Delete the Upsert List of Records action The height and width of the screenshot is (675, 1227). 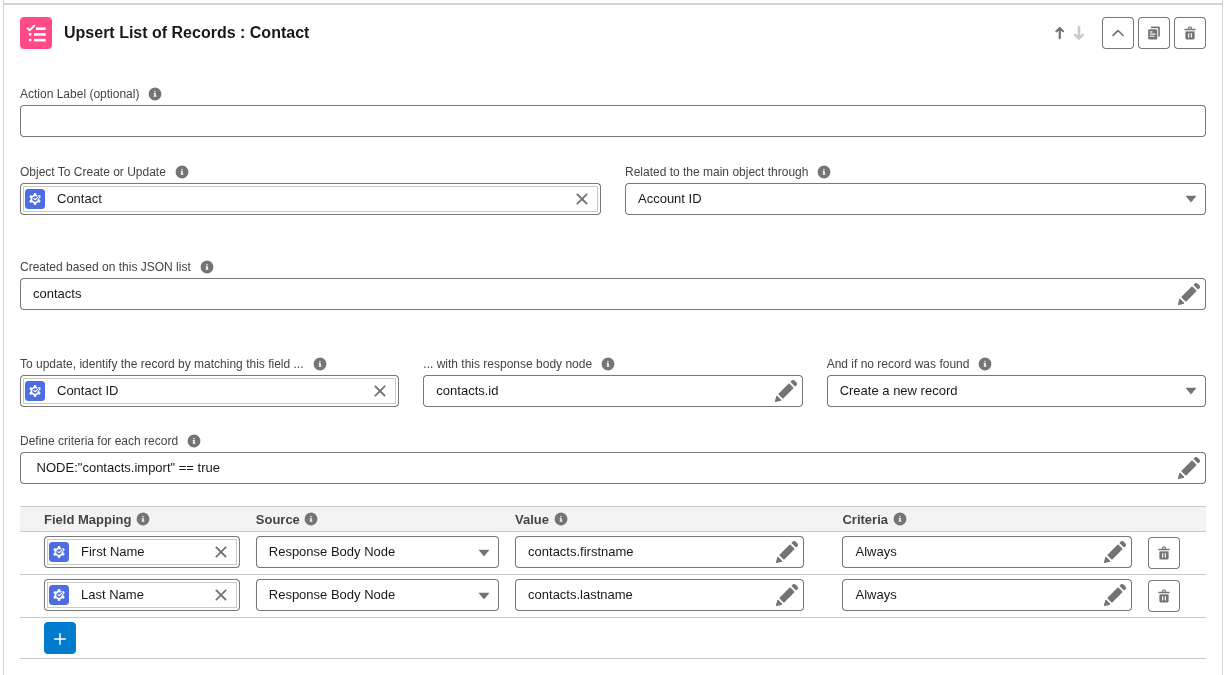pos(1189,33)
